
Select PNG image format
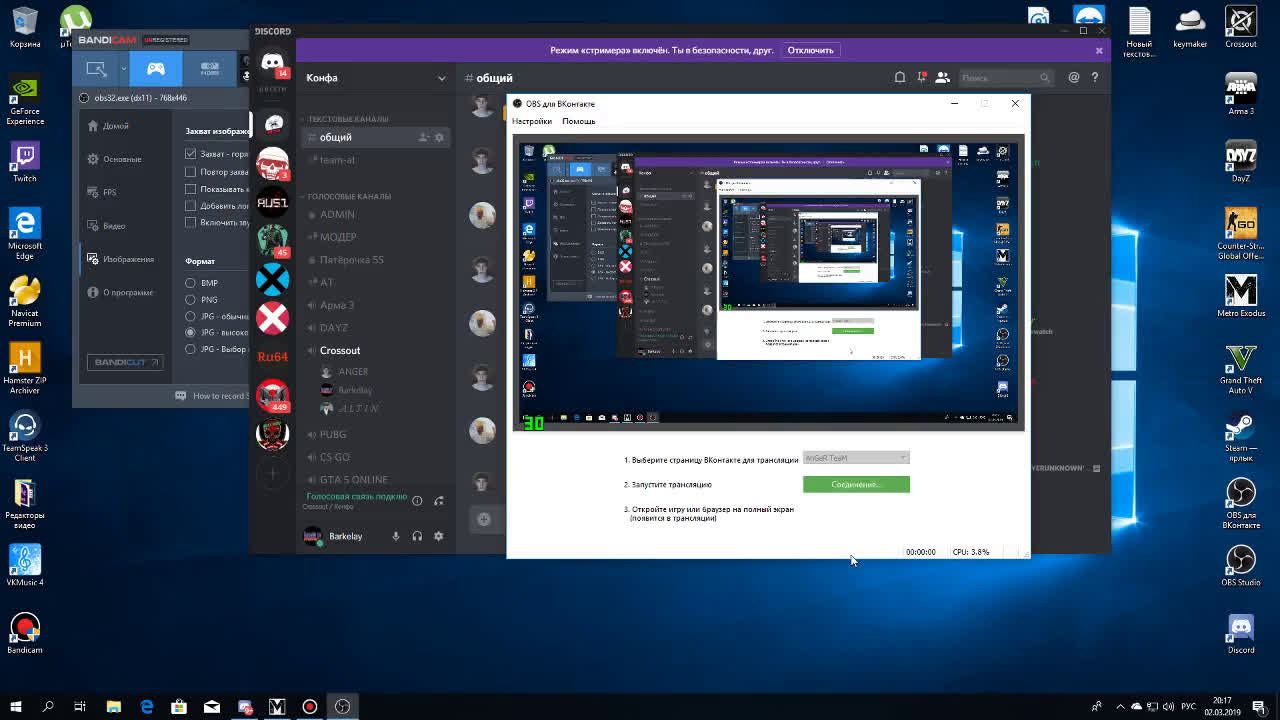[x=190, y=299]
